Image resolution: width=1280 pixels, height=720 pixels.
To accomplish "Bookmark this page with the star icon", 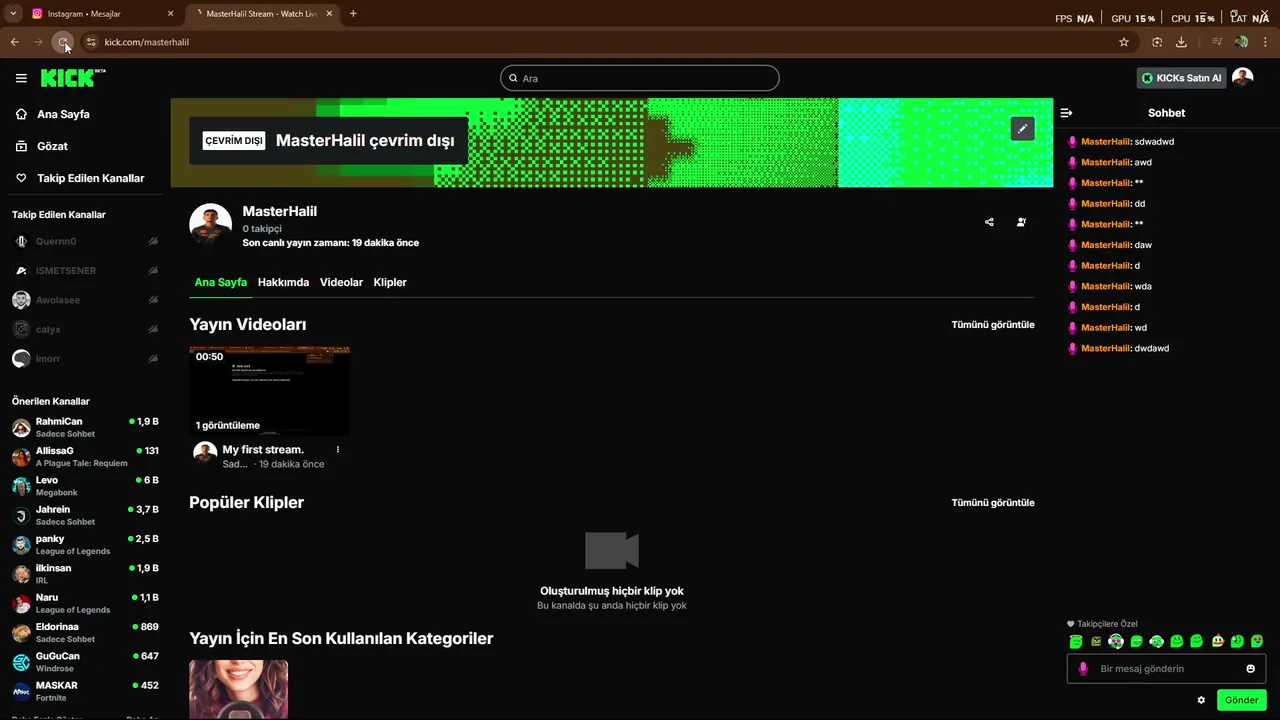I will pos(1124,42).
